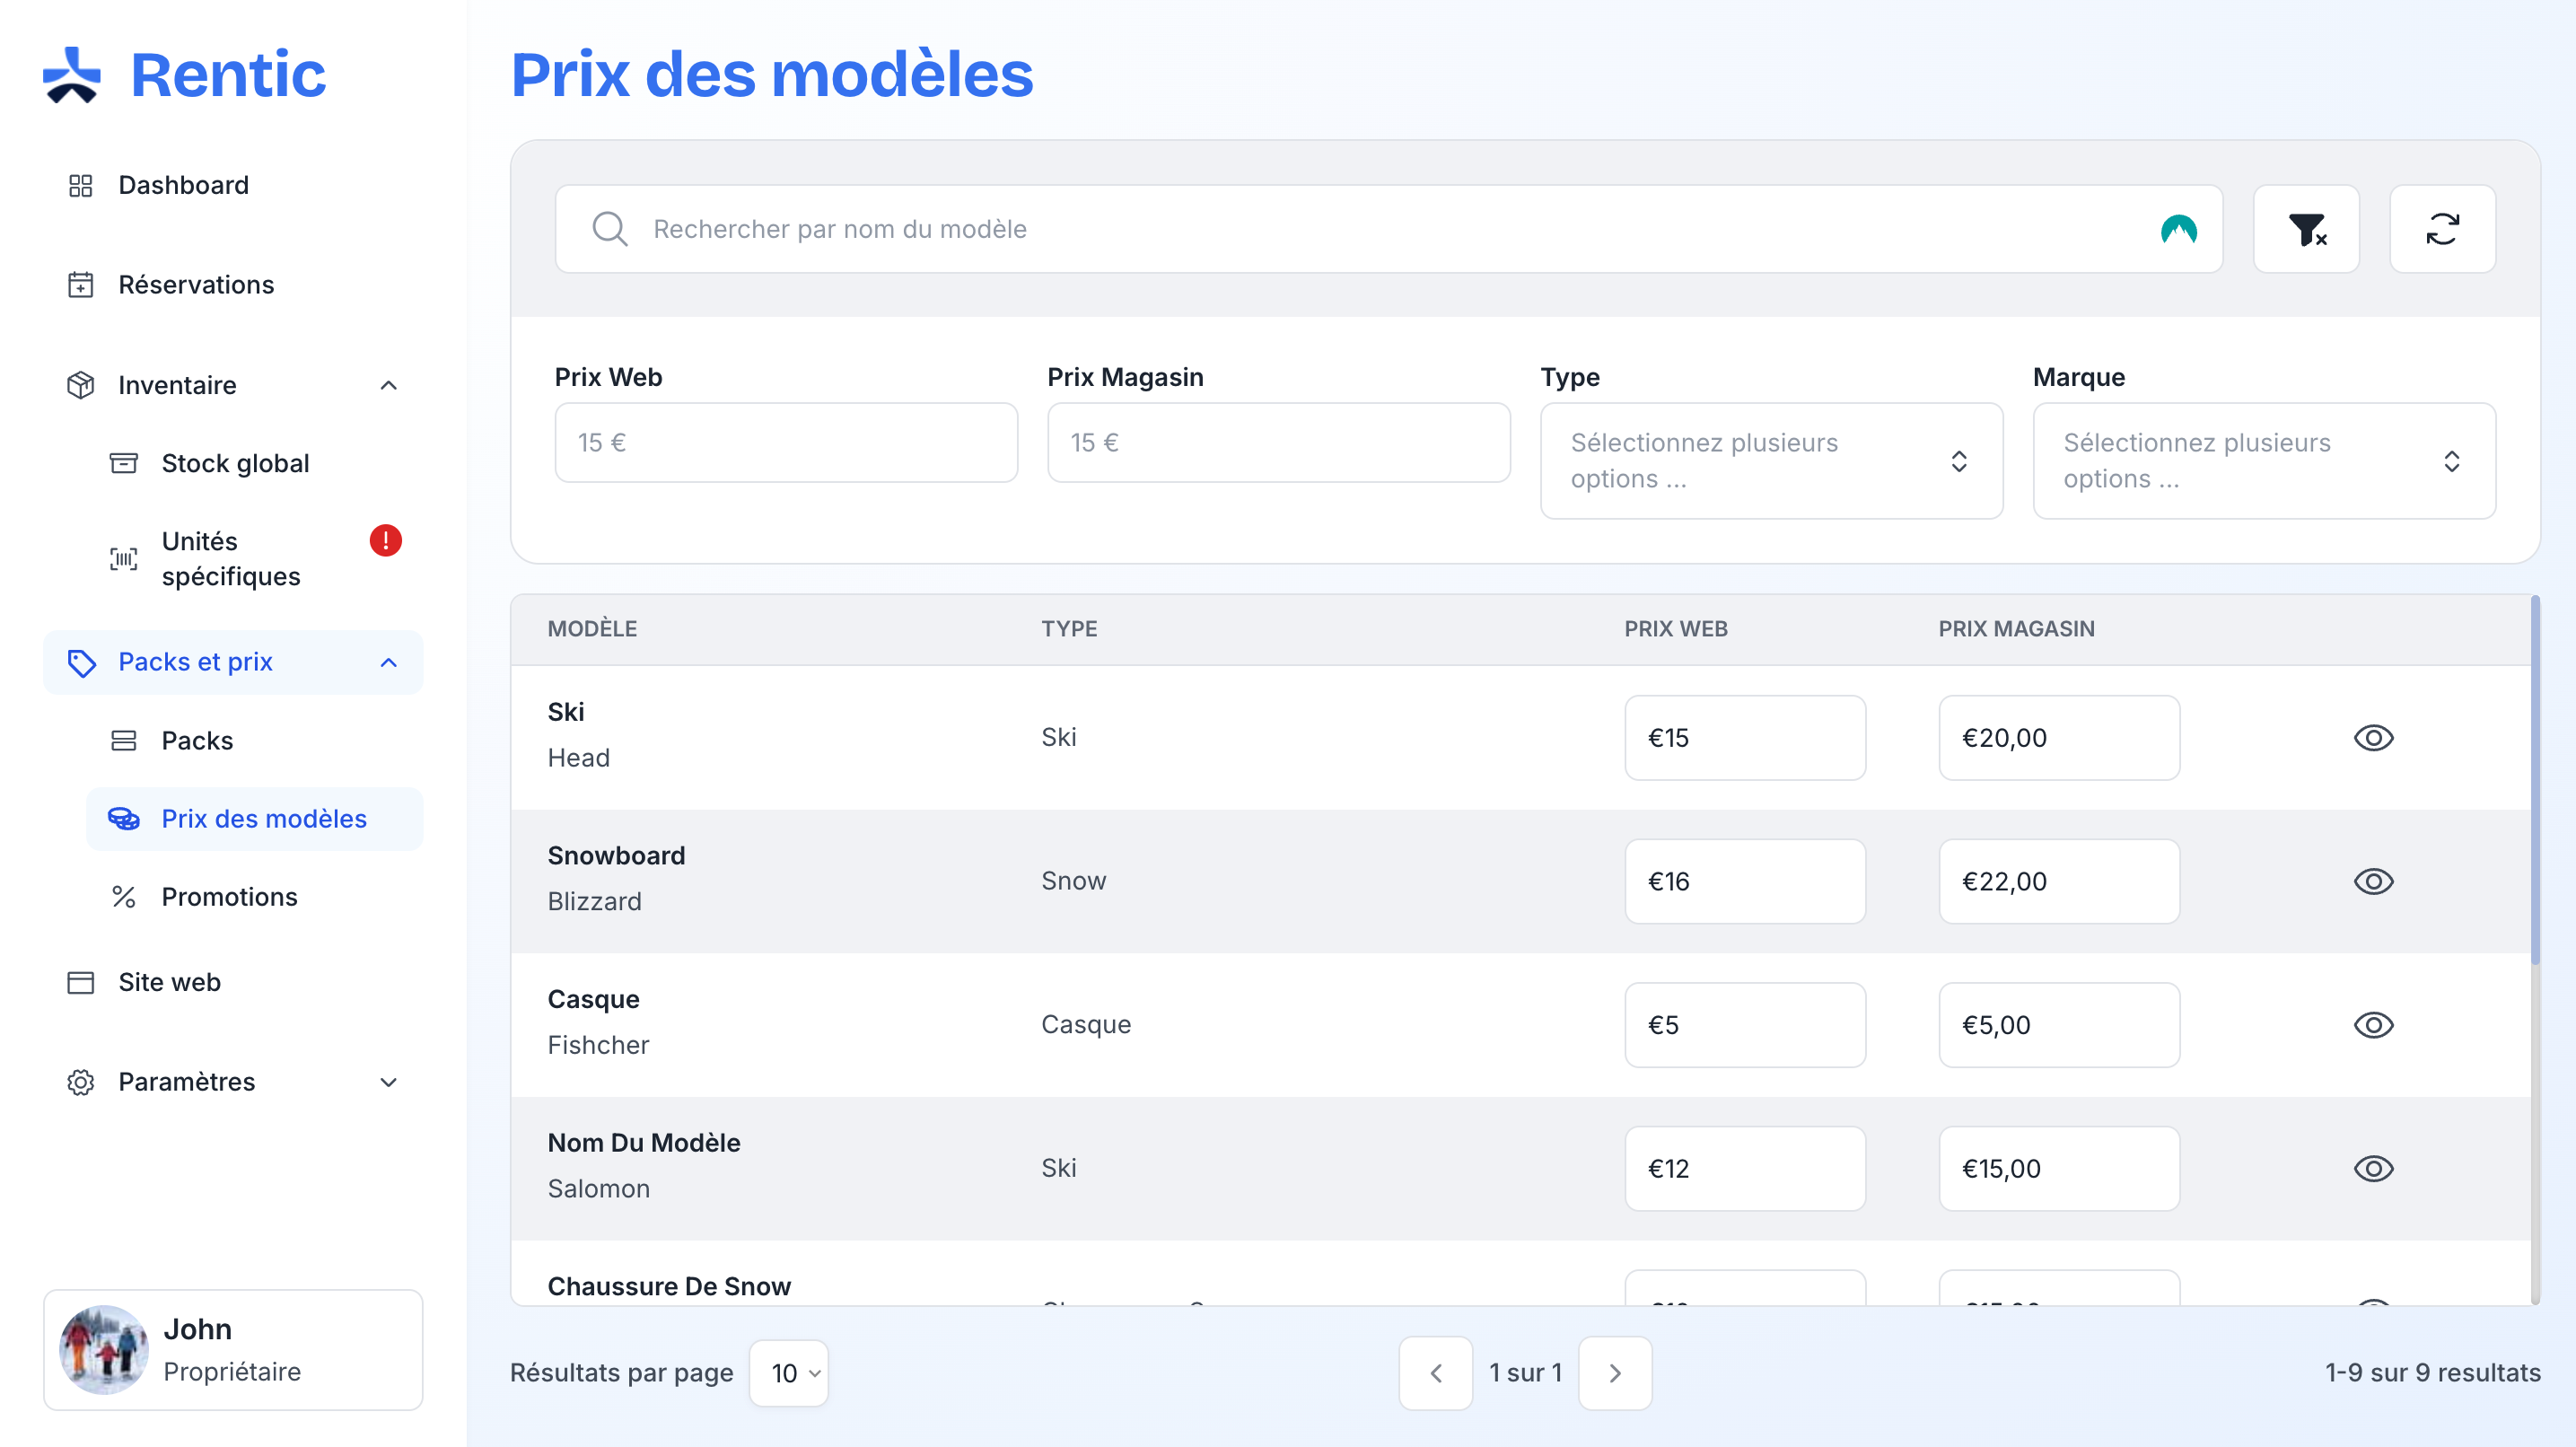Click the refresh arrows icon
2576x1447 pixels.
coord(2442,229)
